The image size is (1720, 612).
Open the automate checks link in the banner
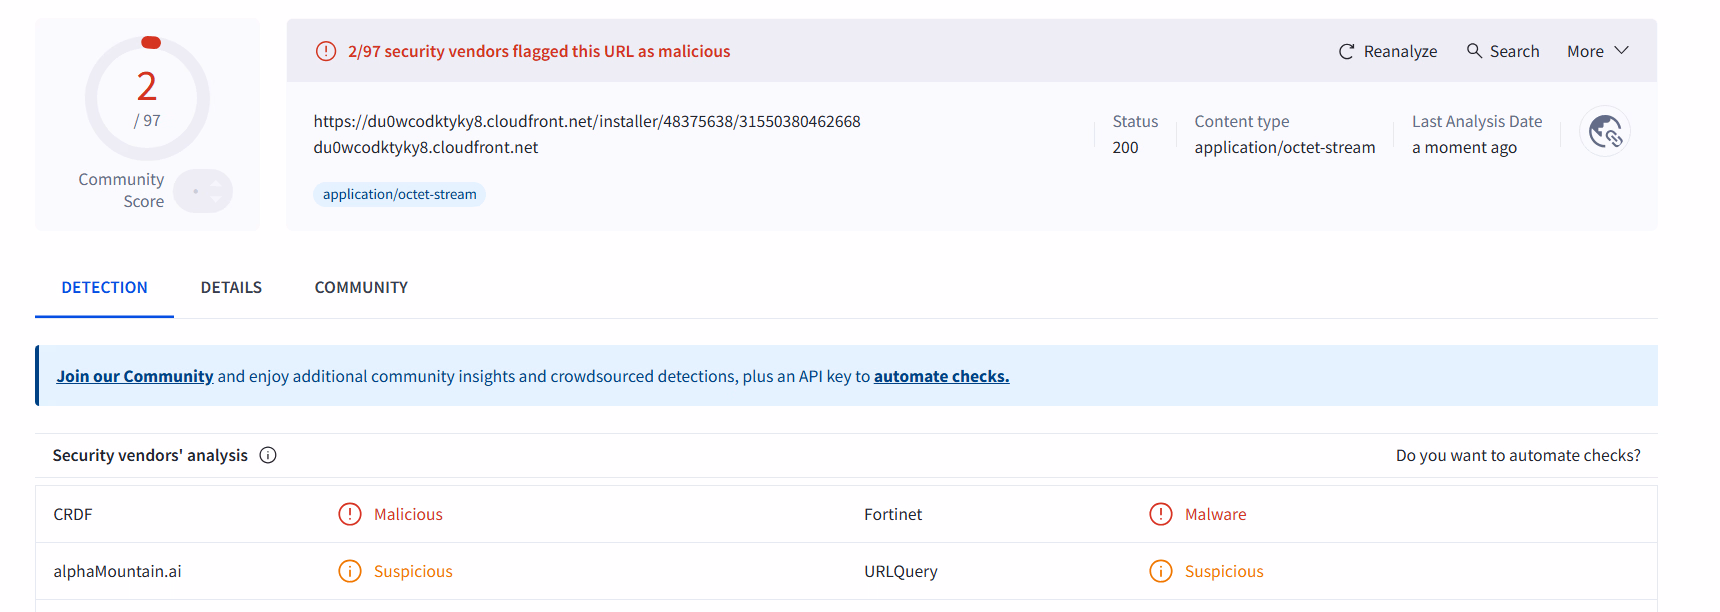tap(942, 376)
